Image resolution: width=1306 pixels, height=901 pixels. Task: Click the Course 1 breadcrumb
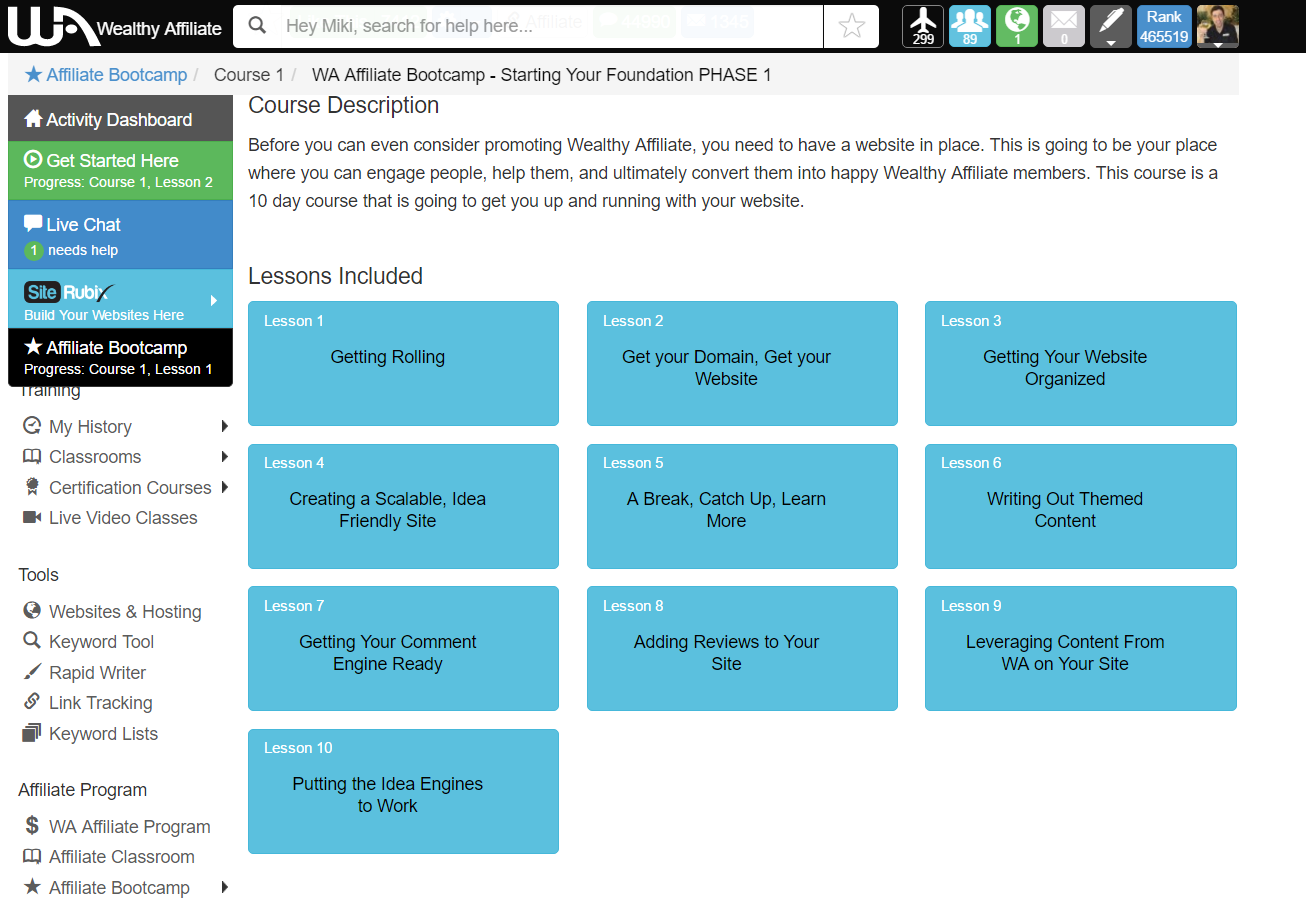249,75
